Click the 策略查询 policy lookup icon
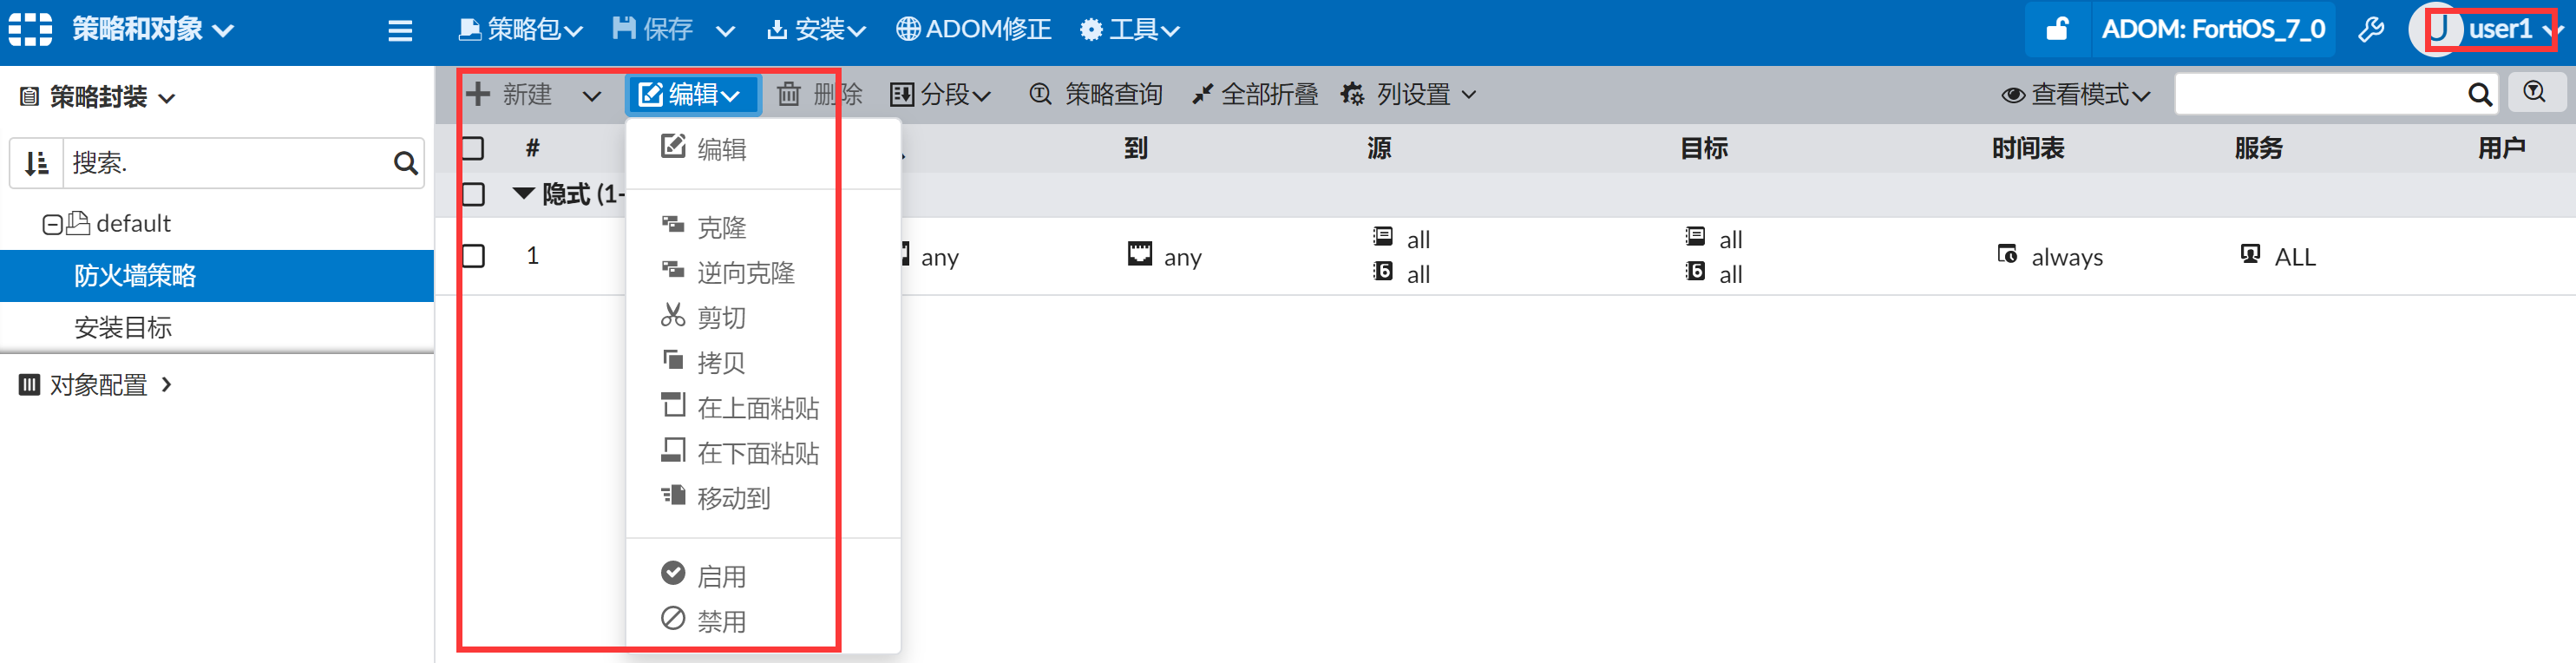2576x663 pixels. (1040, 94)
